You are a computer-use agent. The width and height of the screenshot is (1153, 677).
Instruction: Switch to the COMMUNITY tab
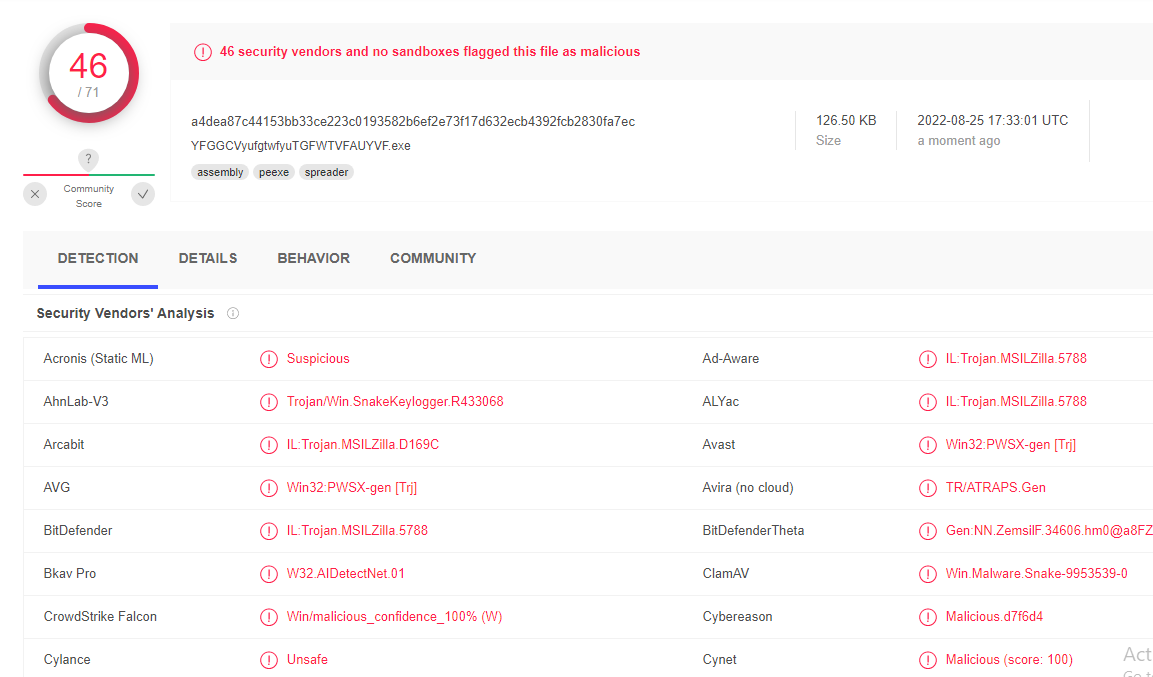tap(432, 258)
